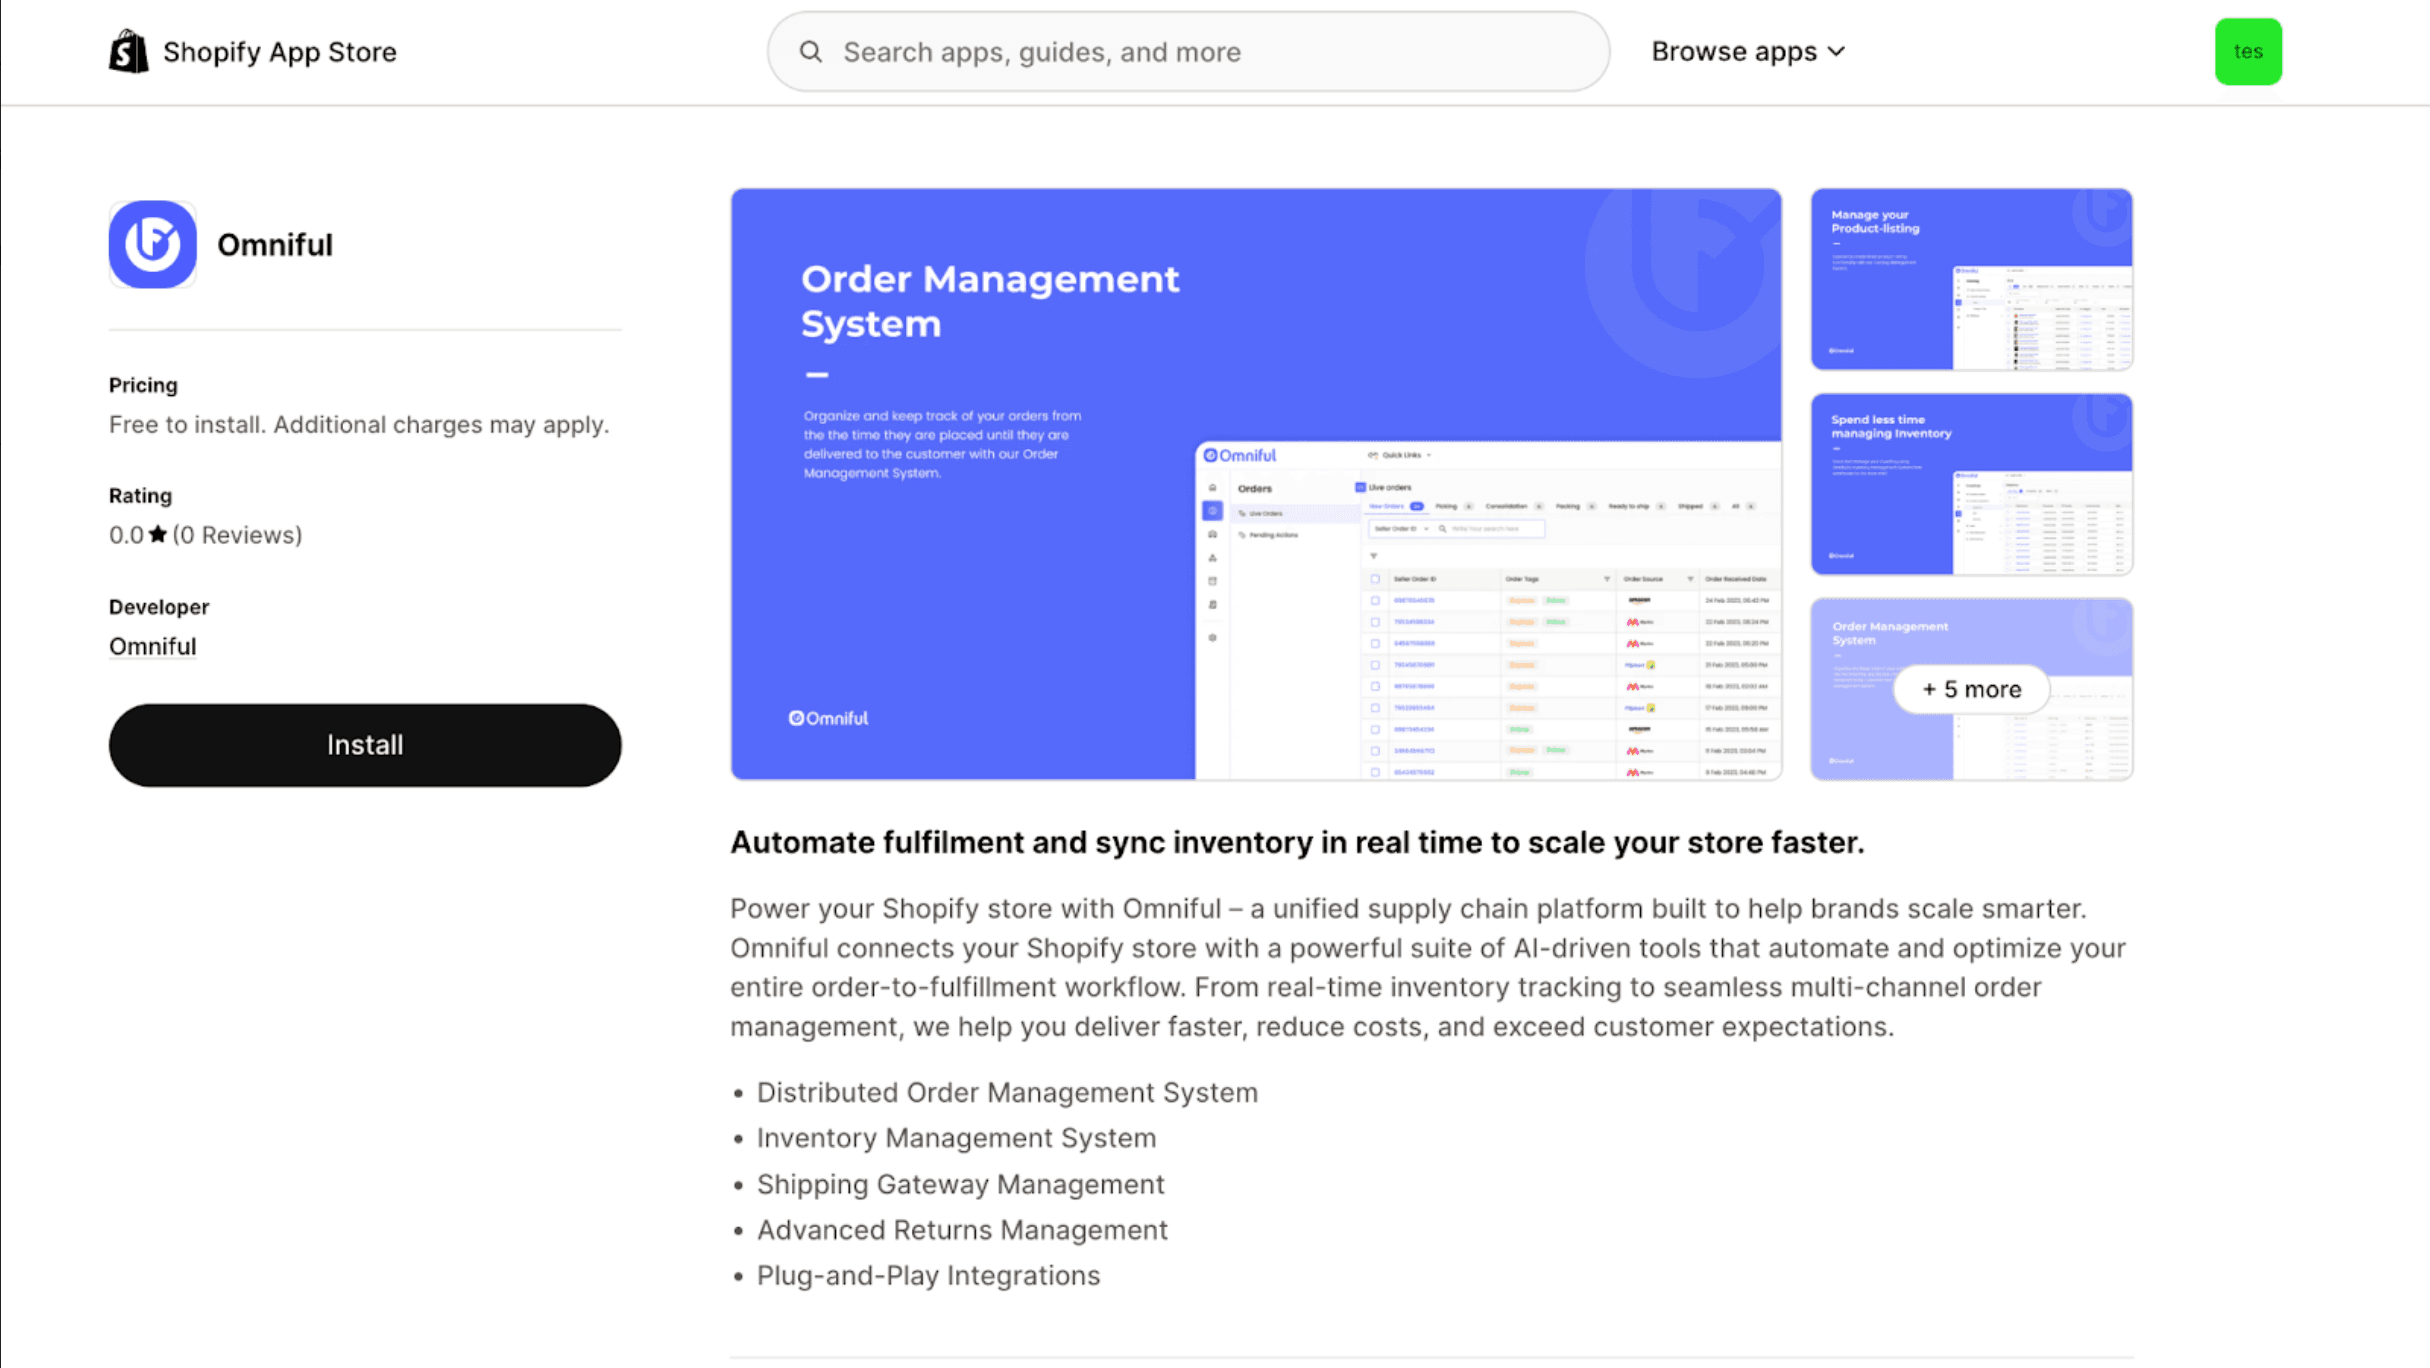Click the 'Automate fulfilment' headline text
The height and width of the screenshot is (1368, 2430).
(x=1296, y=842)
